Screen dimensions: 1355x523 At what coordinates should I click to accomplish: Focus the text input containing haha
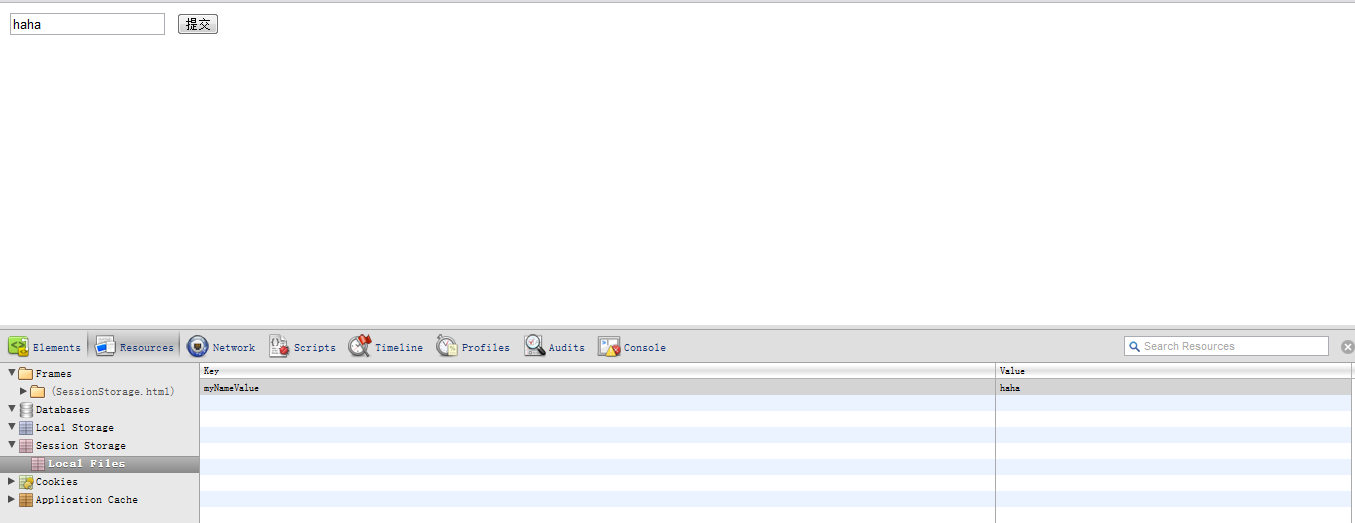point(87,24)
